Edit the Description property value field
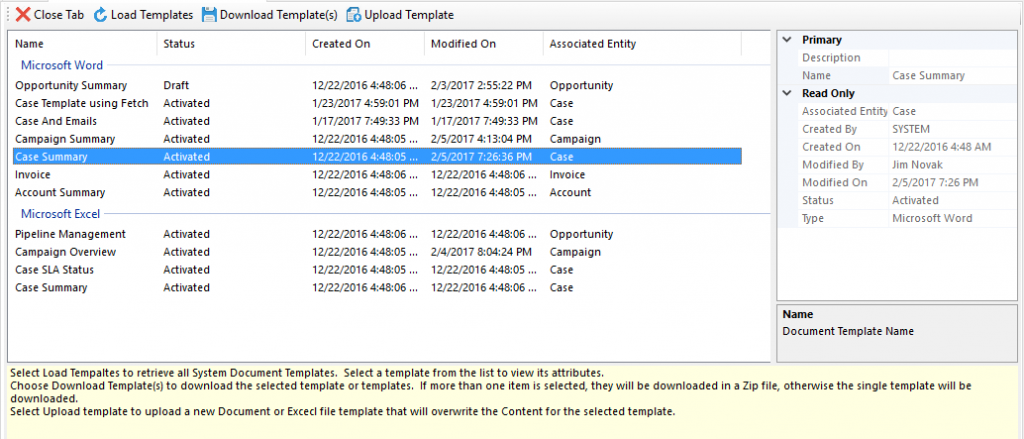Screen dimensions: 1024x439 click(x=953, y=57)
